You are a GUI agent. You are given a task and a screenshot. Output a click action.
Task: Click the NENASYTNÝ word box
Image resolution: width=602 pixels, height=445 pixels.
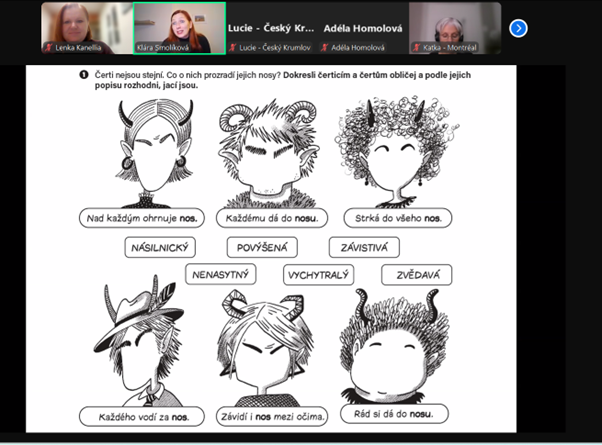click(x=219, y=274)
